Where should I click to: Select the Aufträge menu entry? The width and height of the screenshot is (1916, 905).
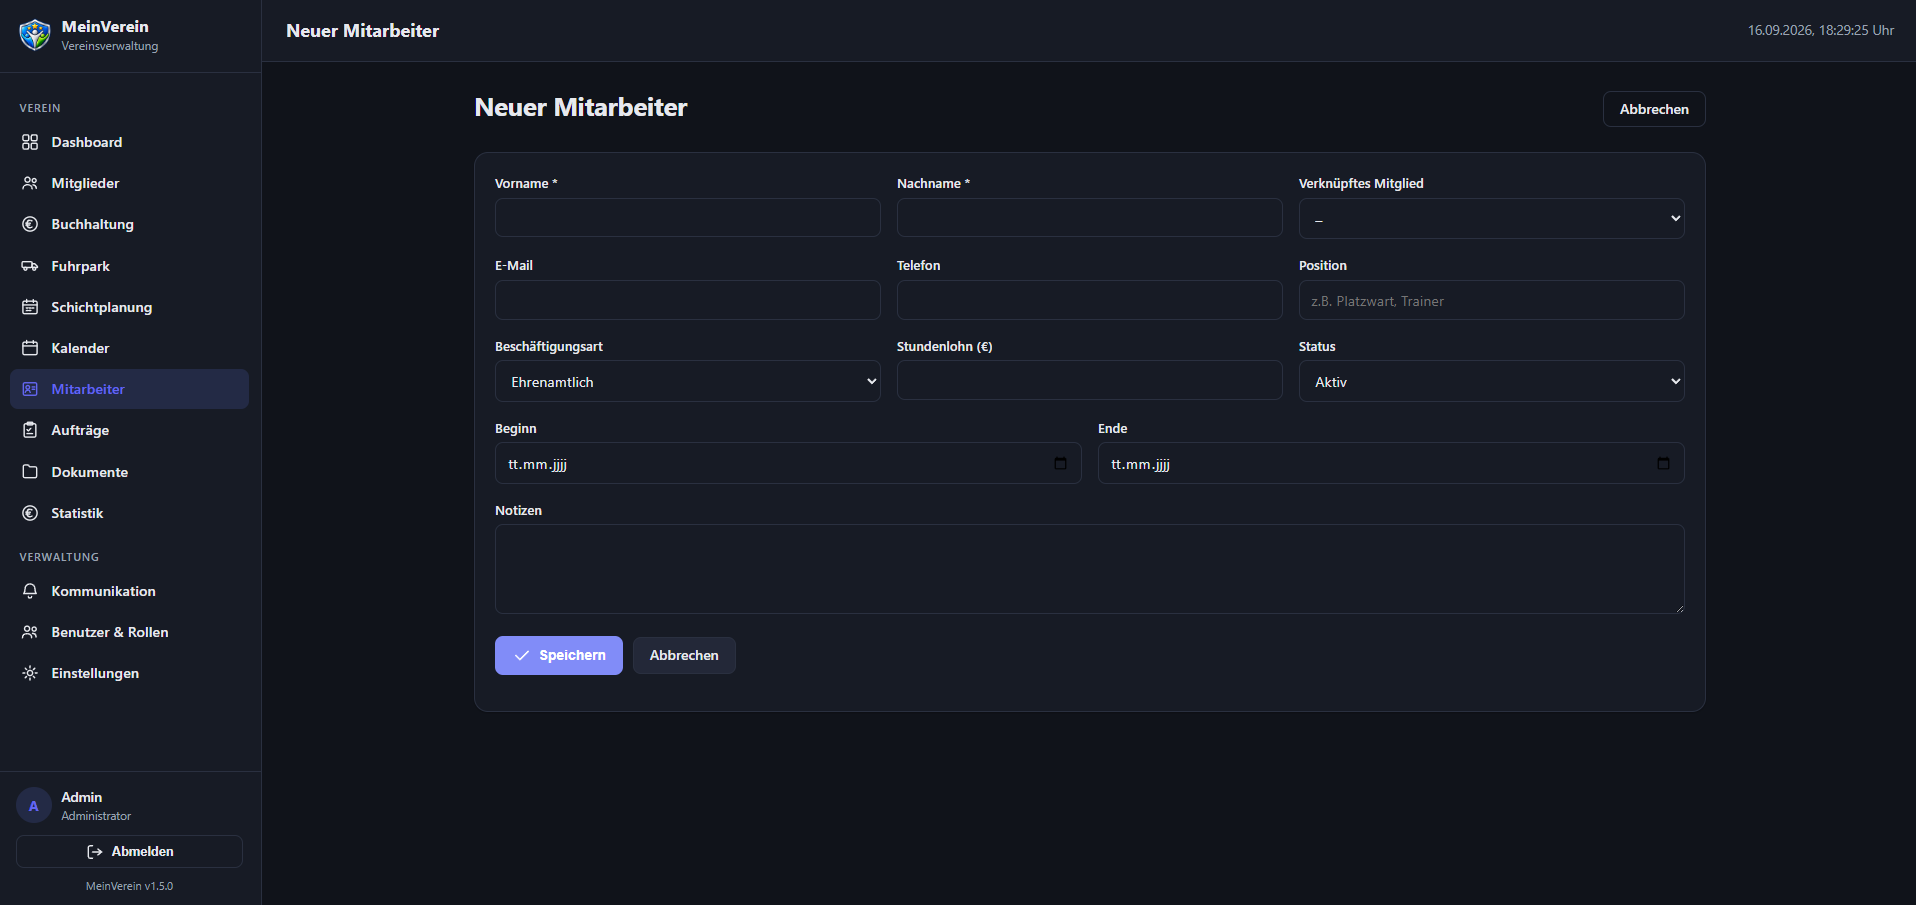click(129, 430)
